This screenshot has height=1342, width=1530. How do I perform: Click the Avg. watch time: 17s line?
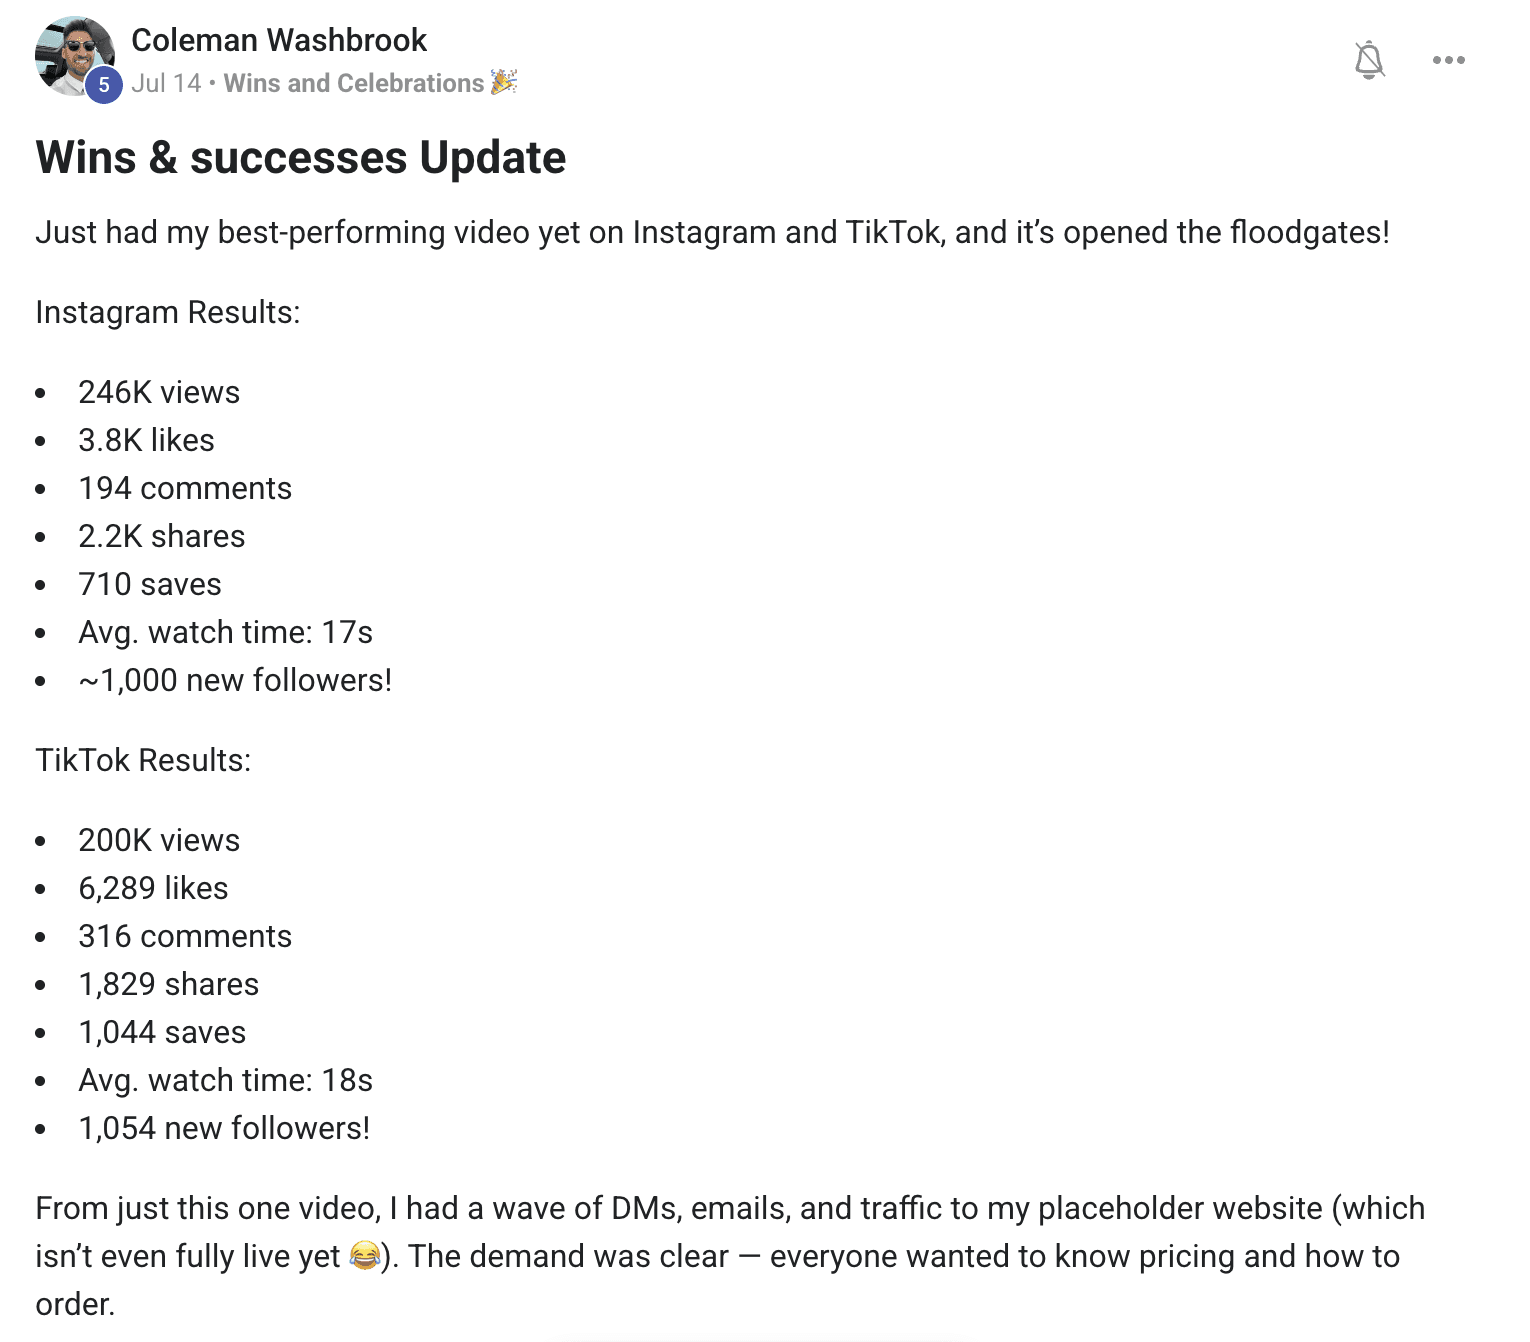tap(225, 632)
